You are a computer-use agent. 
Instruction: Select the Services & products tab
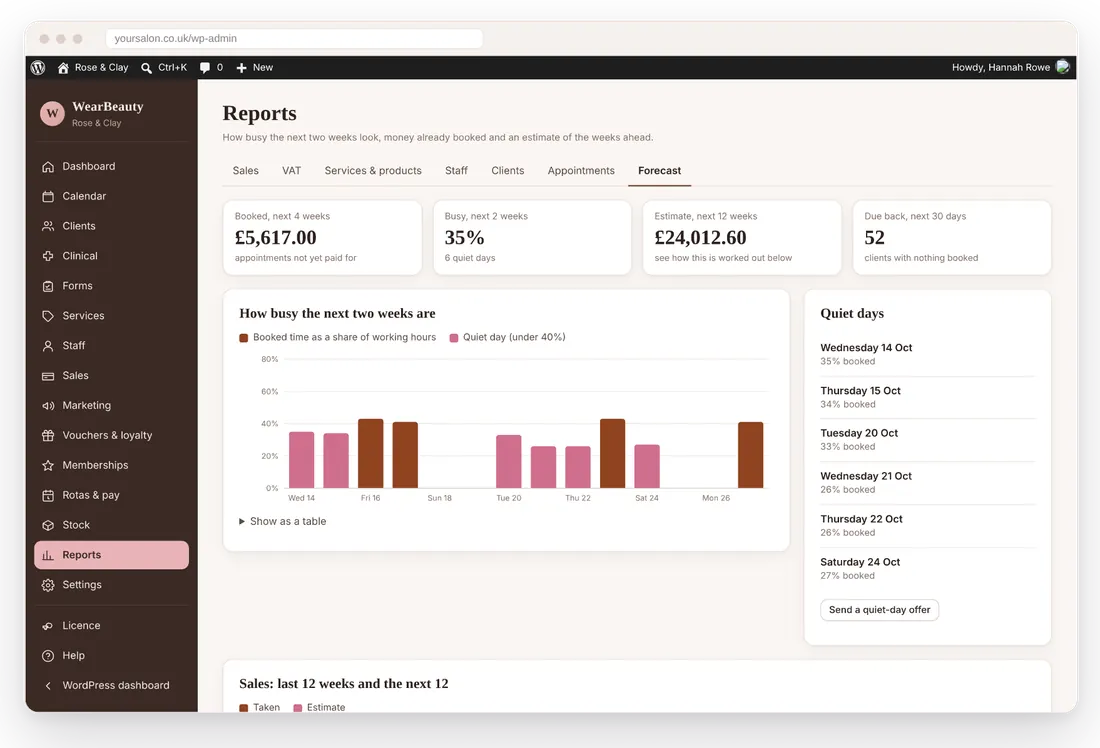pos(373,171)
